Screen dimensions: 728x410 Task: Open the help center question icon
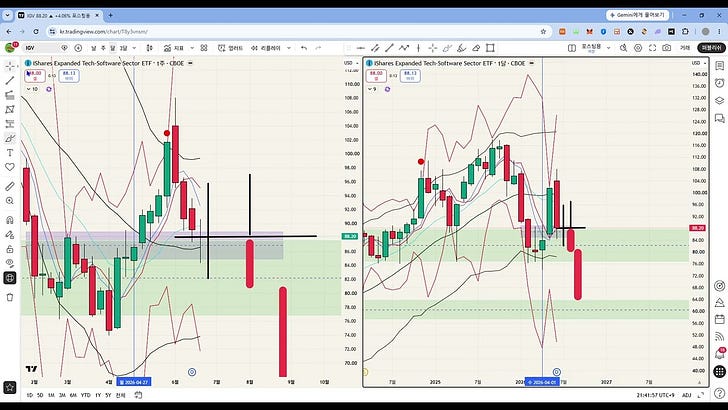[x=720, y=394]
